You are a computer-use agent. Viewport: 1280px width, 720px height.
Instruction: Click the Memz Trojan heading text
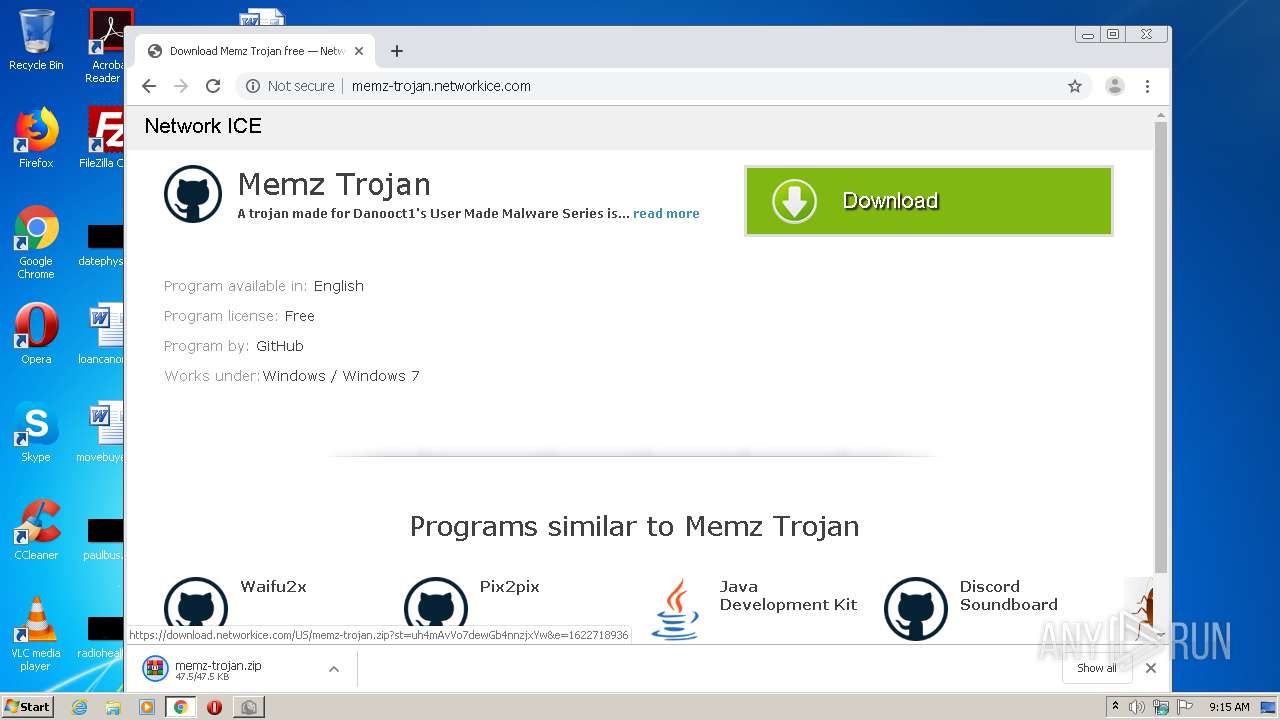[334, 184]
